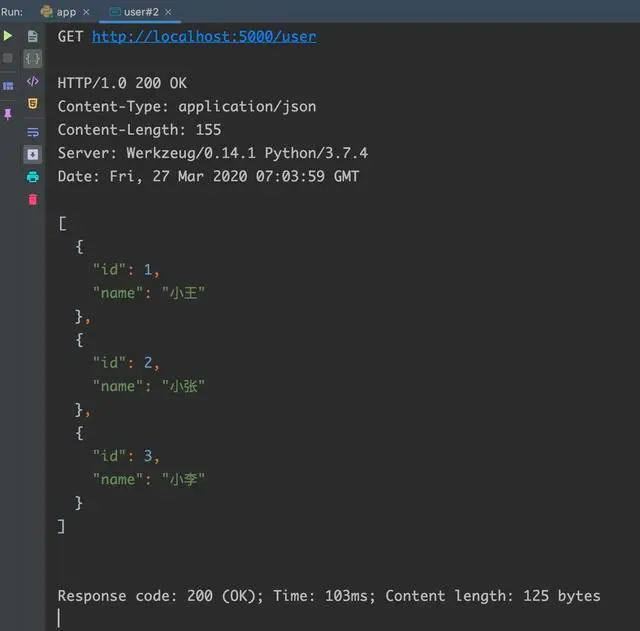Close the user#2 tab
This screenshot has width=640, height=631.
click(168, 12)
